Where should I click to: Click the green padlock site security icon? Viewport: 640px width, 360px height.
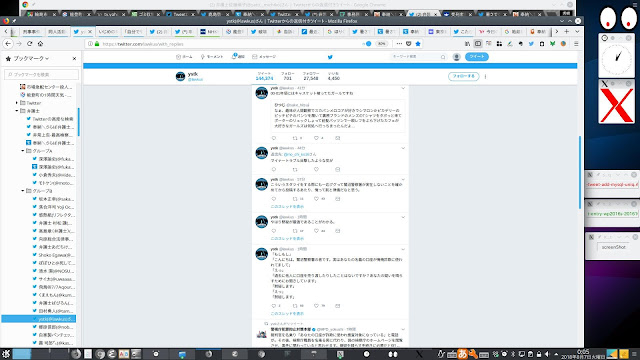tap(97, 44)
